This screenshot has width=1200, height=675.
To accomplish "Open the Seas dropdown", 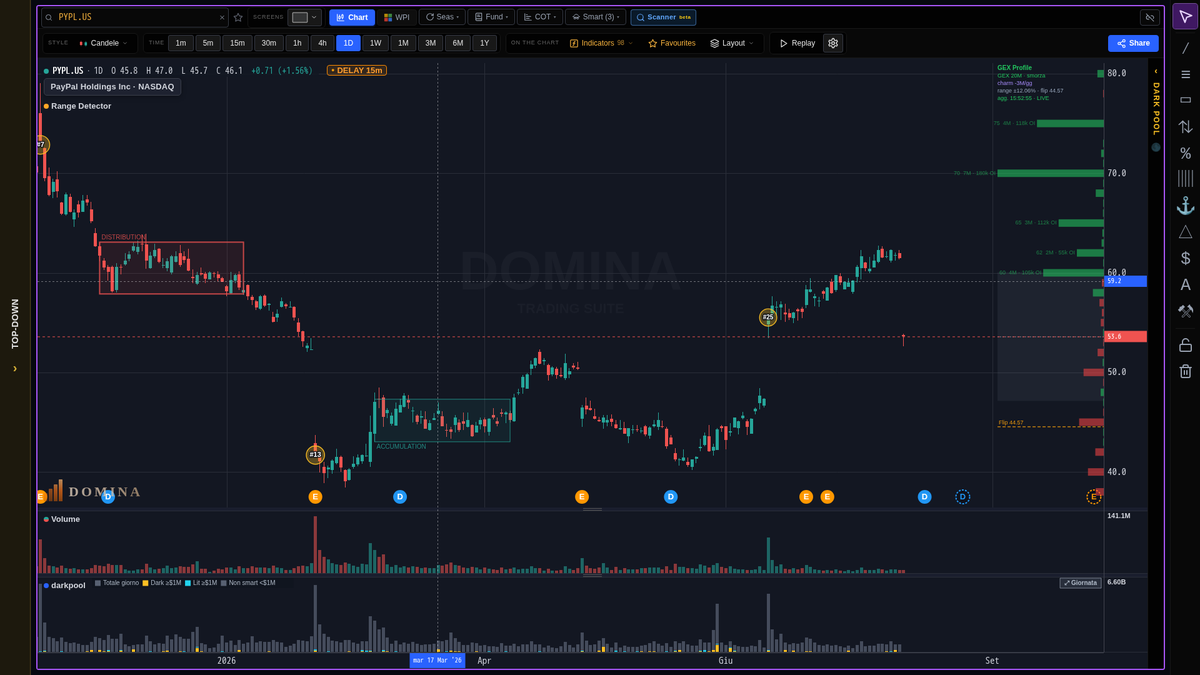I will [x=442, y=17].
